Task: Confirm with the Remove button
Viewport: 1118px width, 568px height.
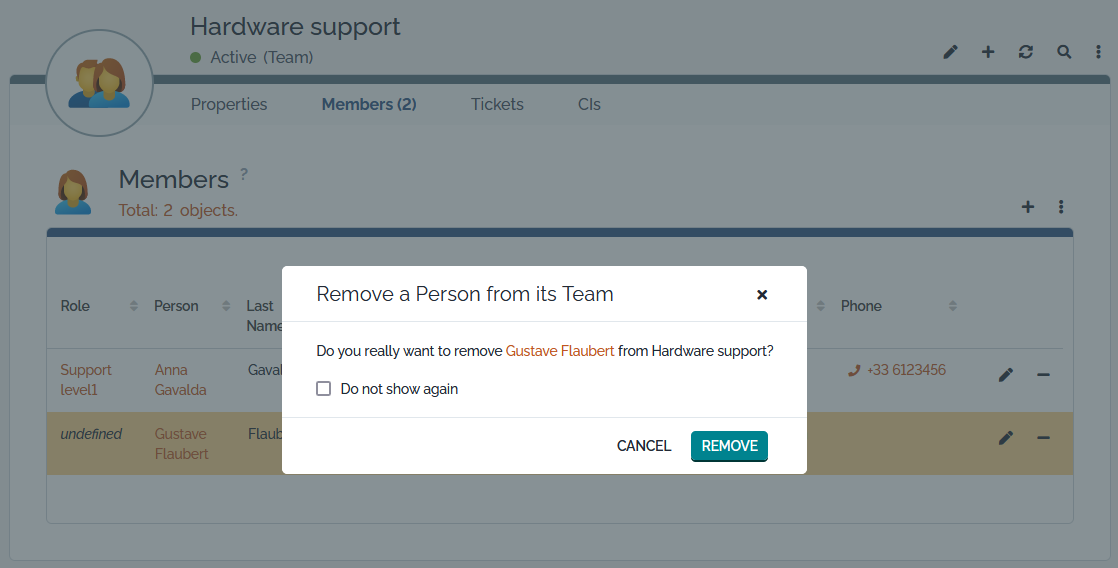Action: point(729,446)
